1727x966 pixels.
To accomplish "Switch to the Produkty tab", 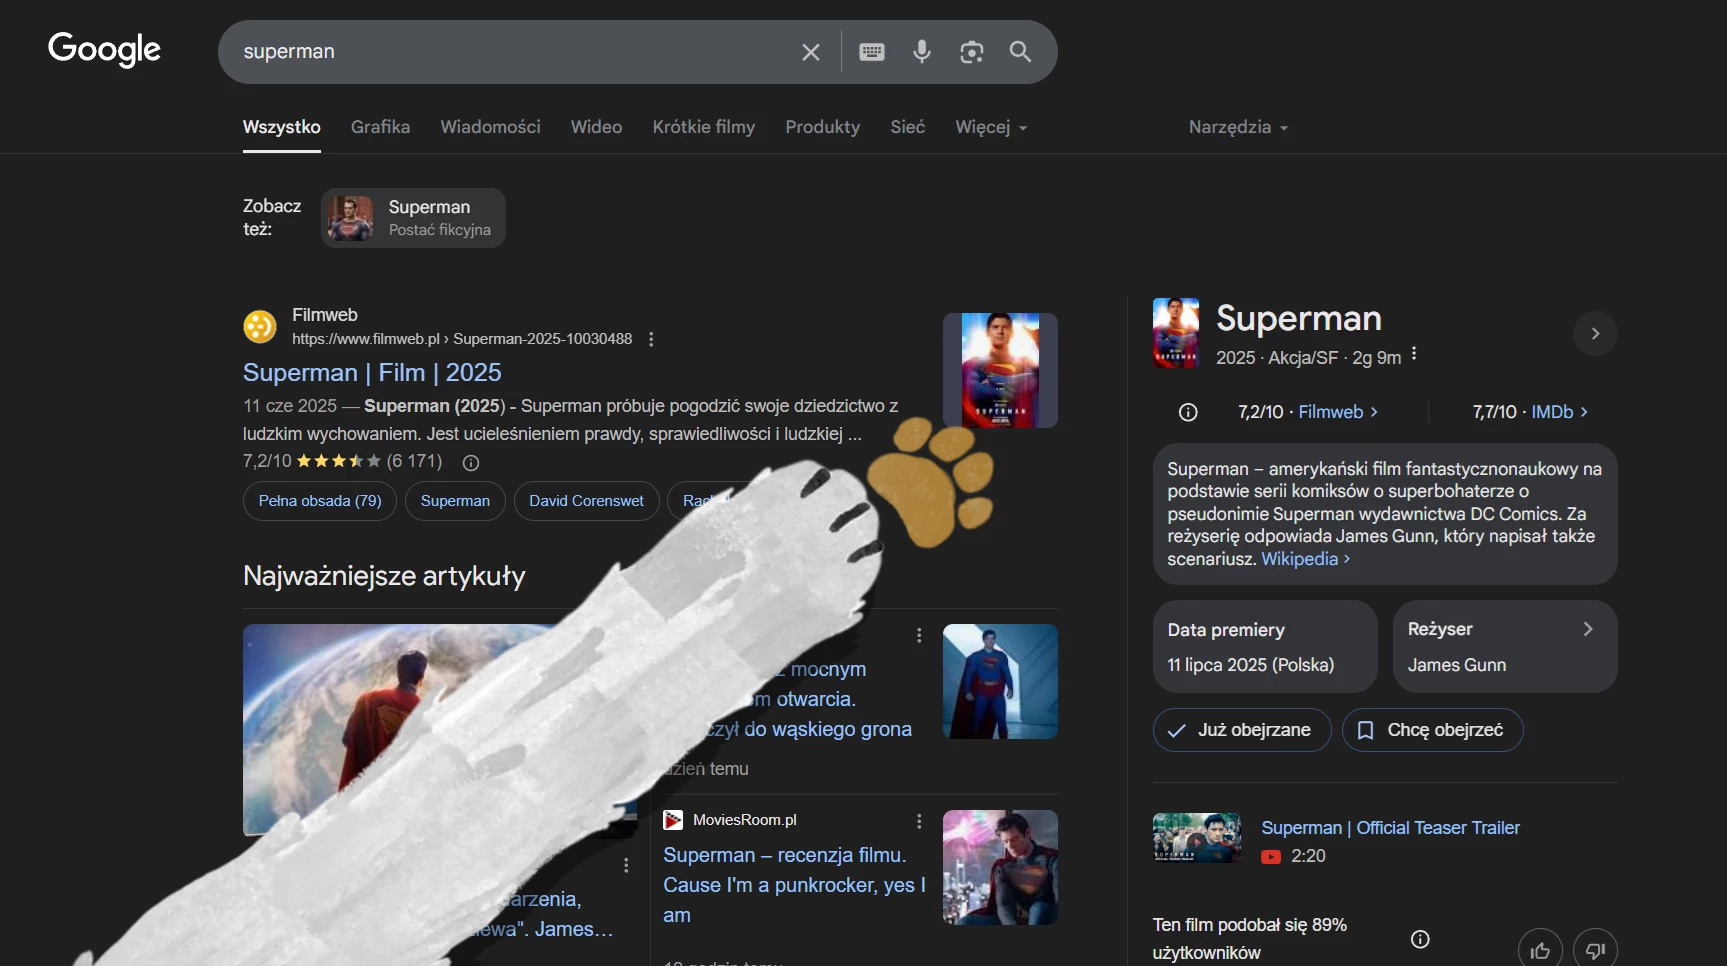I will [x=822, y=127].
